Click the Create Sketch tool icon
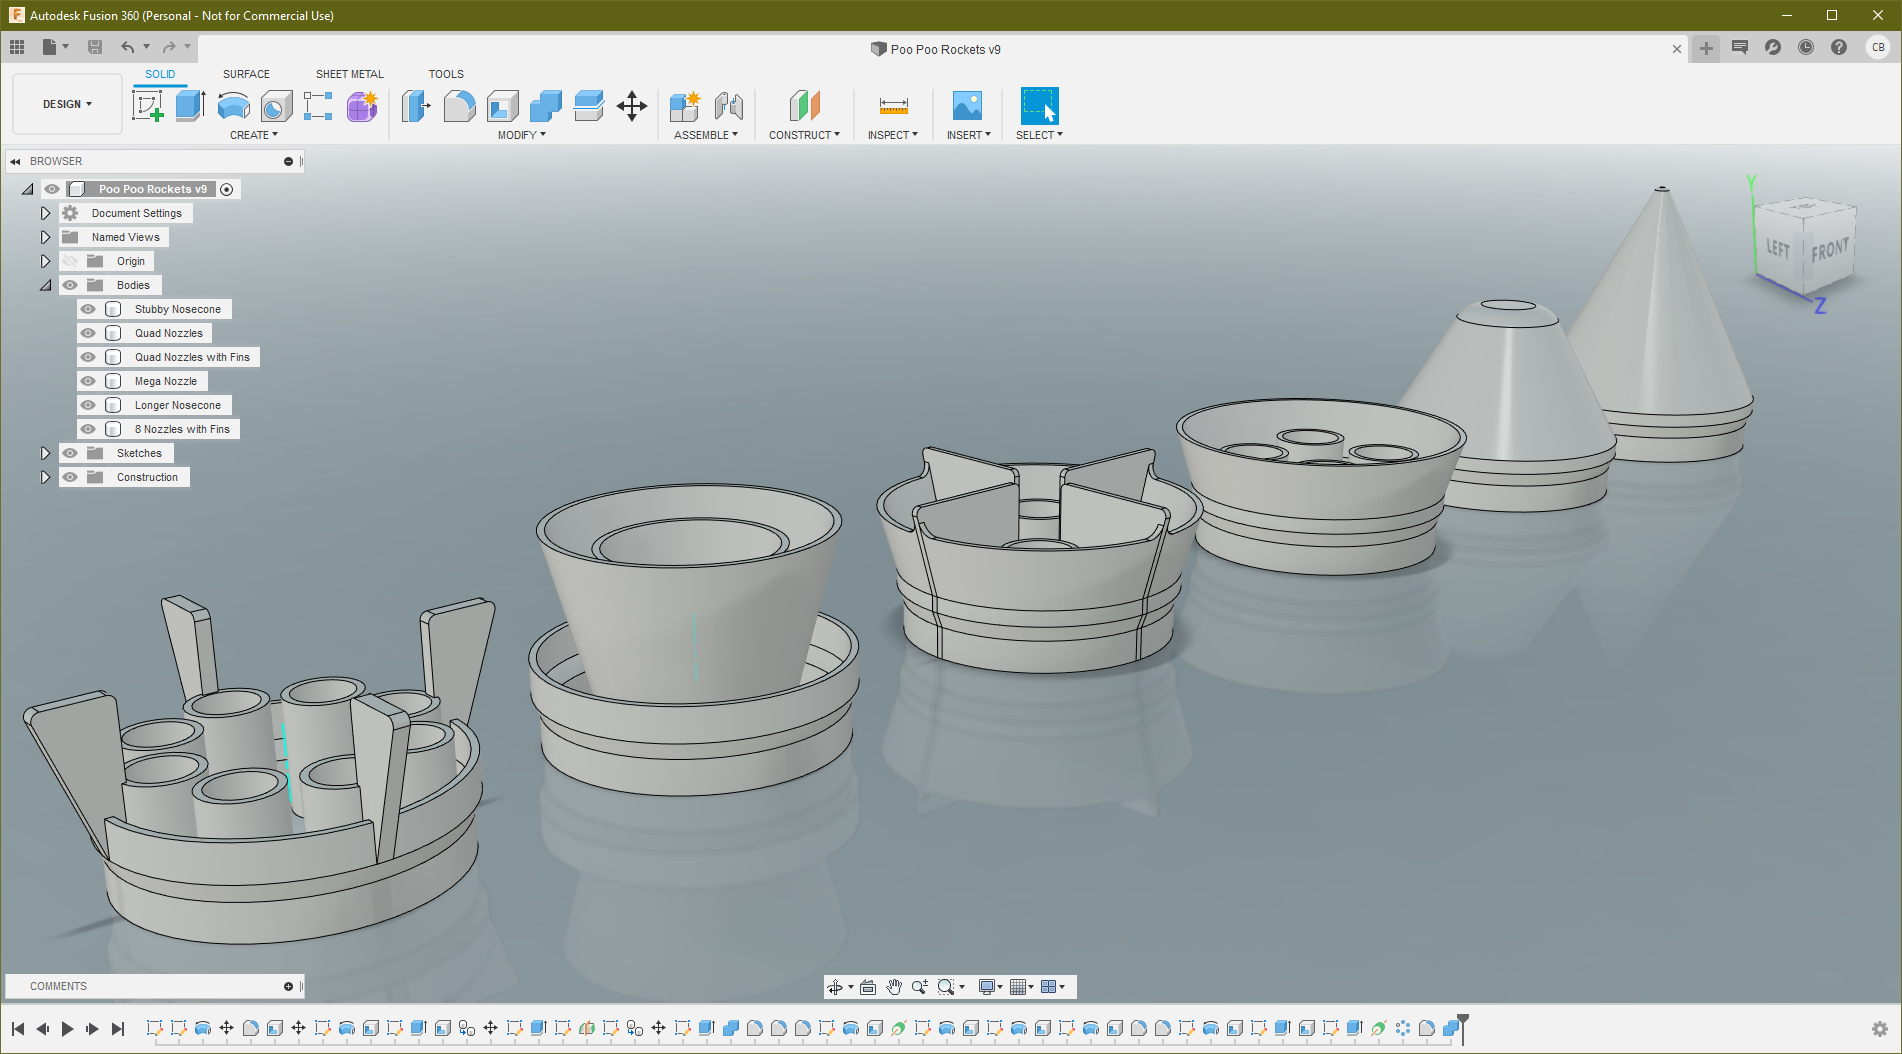Screen dimensions: 1902x1054 (x=147, y=106)
